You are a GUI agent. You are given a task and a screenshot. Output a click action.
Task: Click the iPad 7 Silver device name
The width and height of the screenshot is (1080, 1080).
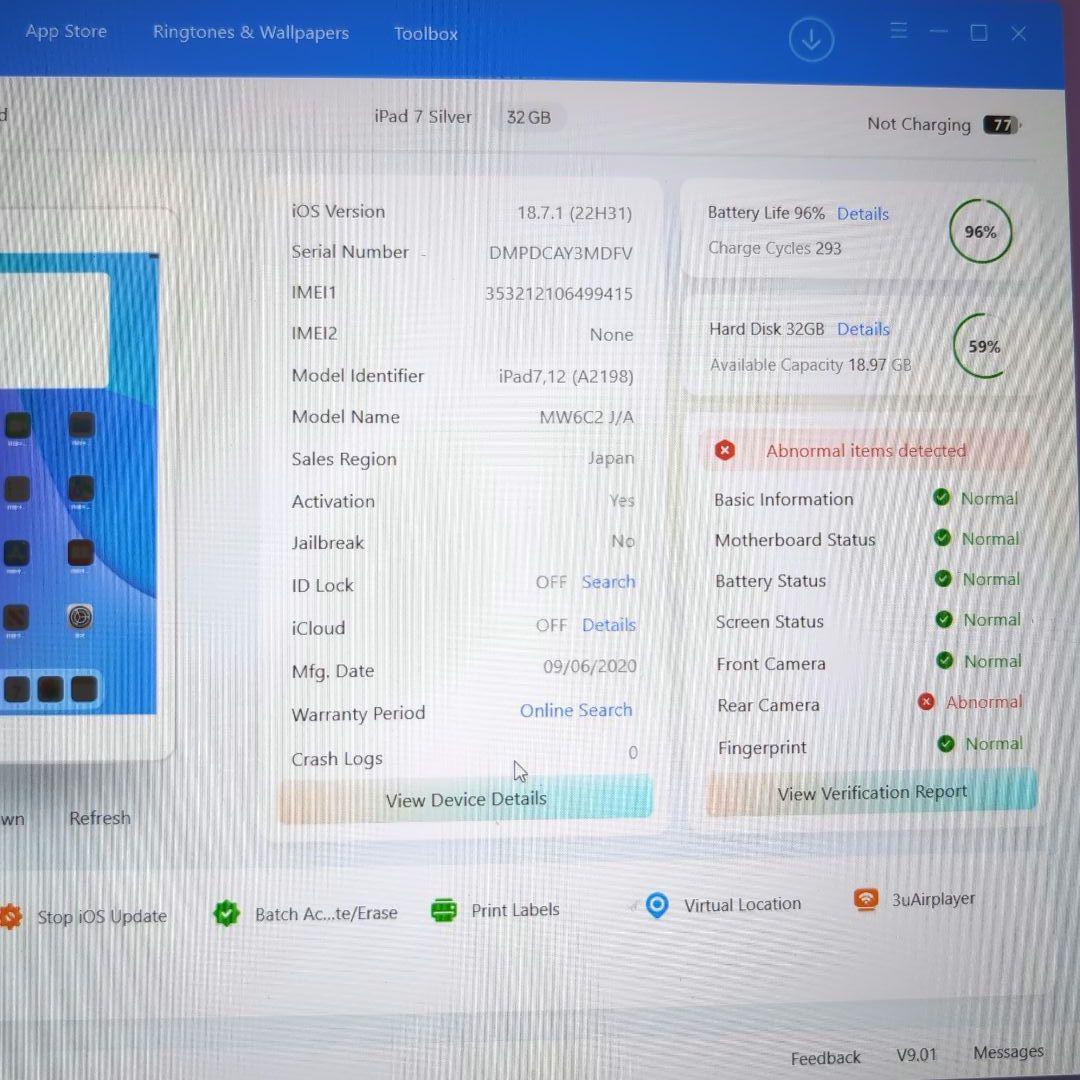coord(423,116)
